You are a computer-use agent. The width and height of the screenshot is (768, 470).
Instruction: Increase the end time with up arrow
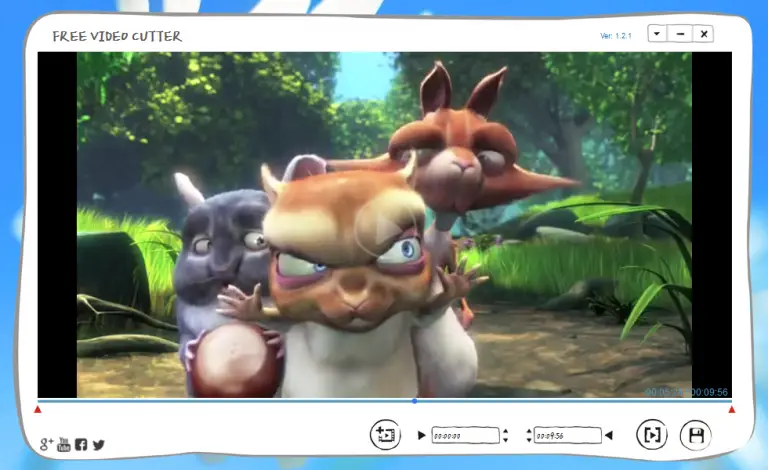pos(529,431)
